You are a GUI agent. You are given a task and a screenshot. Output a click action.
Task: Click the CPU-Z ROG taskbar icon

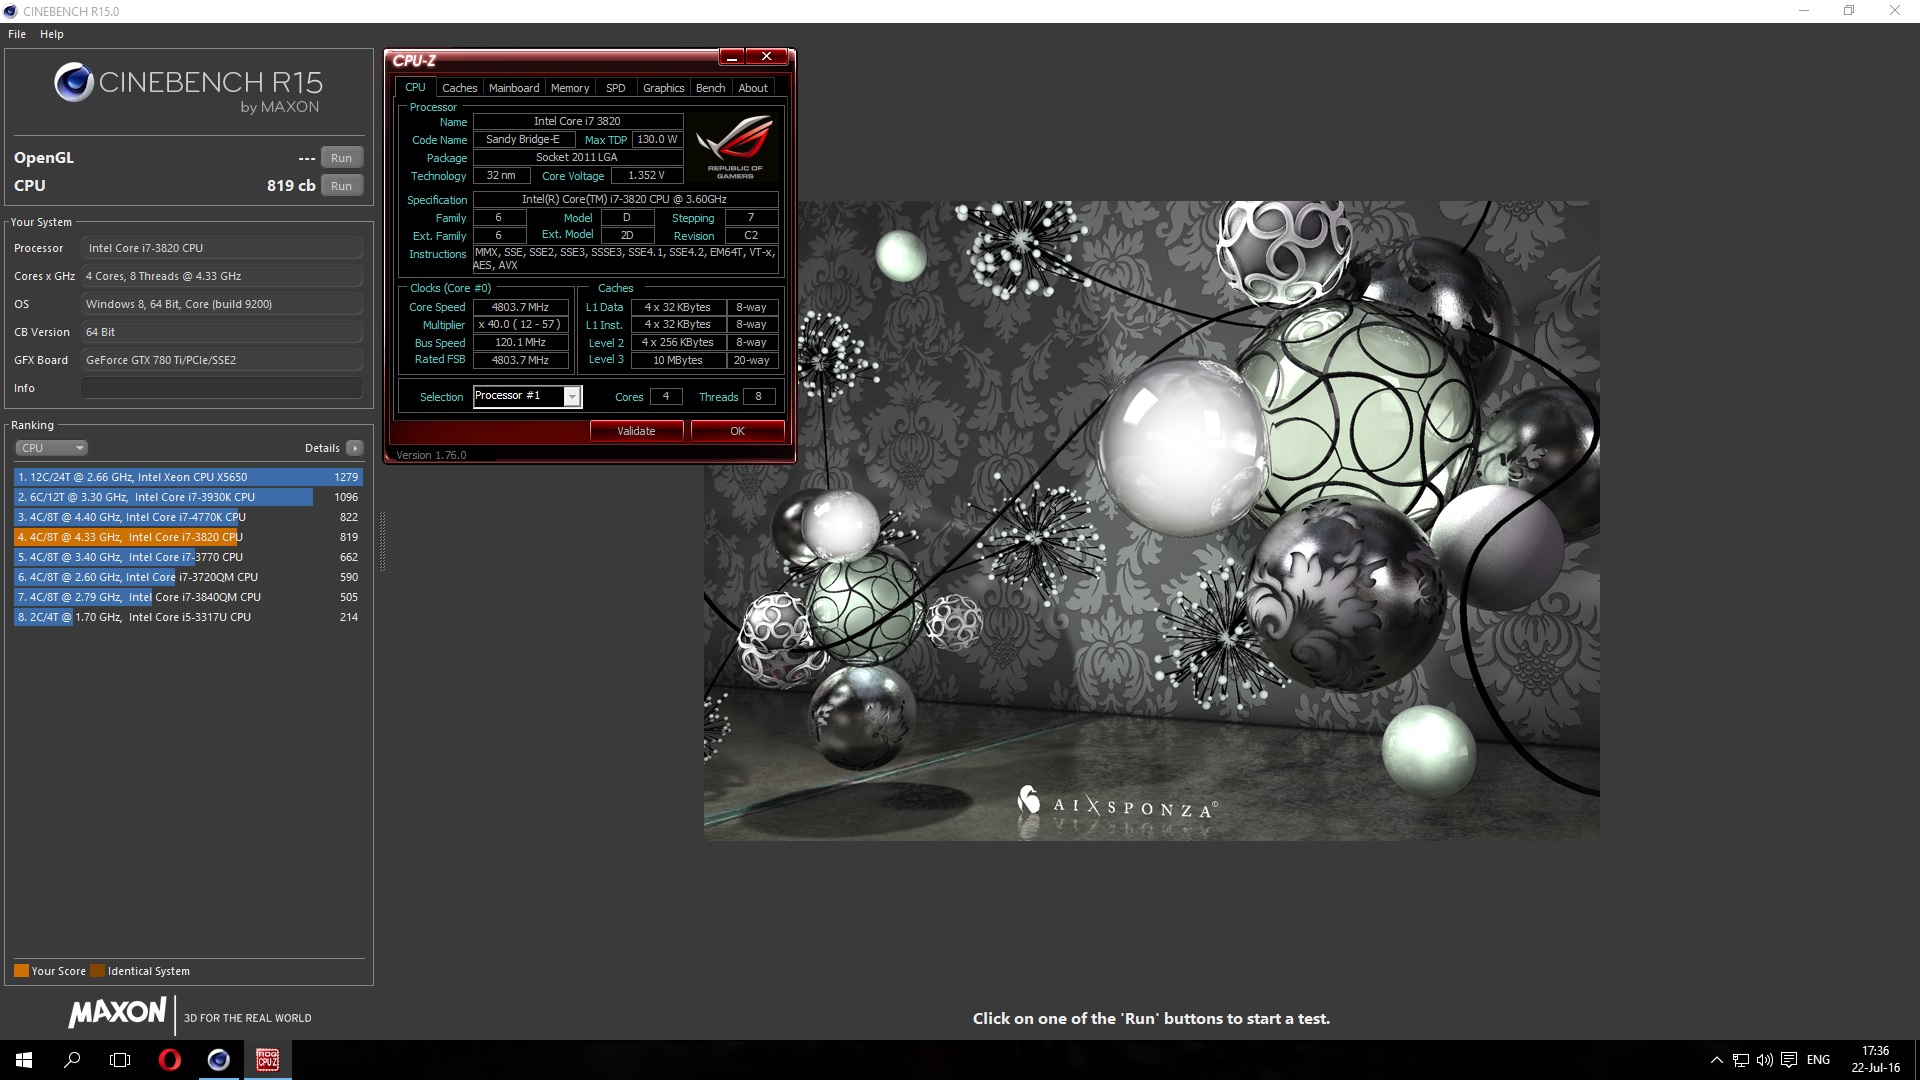coord(267,1060)
